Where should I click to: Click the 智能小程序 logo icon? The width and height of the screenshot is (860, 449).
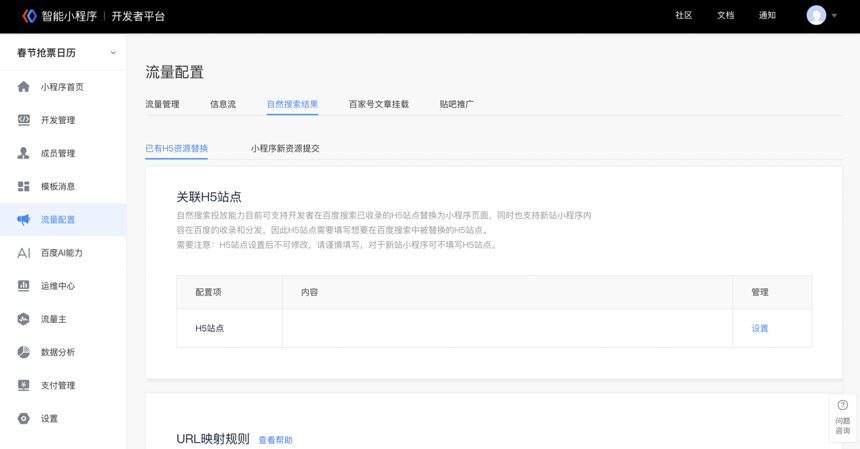30,16
